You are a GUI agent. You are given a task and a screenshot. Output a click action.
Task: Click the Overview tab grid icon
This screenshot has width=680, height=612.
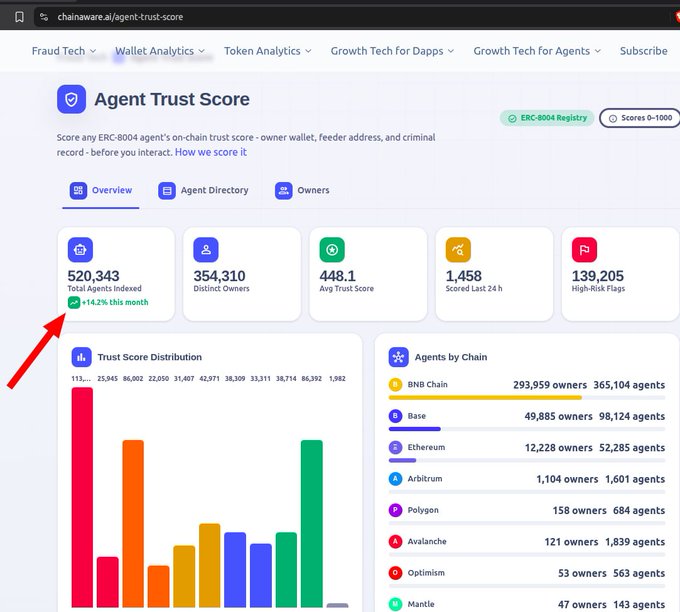coord(78,190)
